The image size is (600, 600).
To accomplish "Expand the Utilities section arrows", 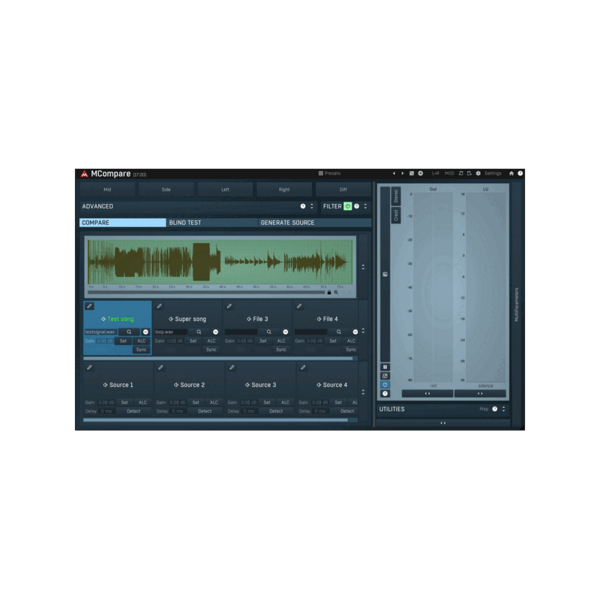I will (x=504, y=409).
